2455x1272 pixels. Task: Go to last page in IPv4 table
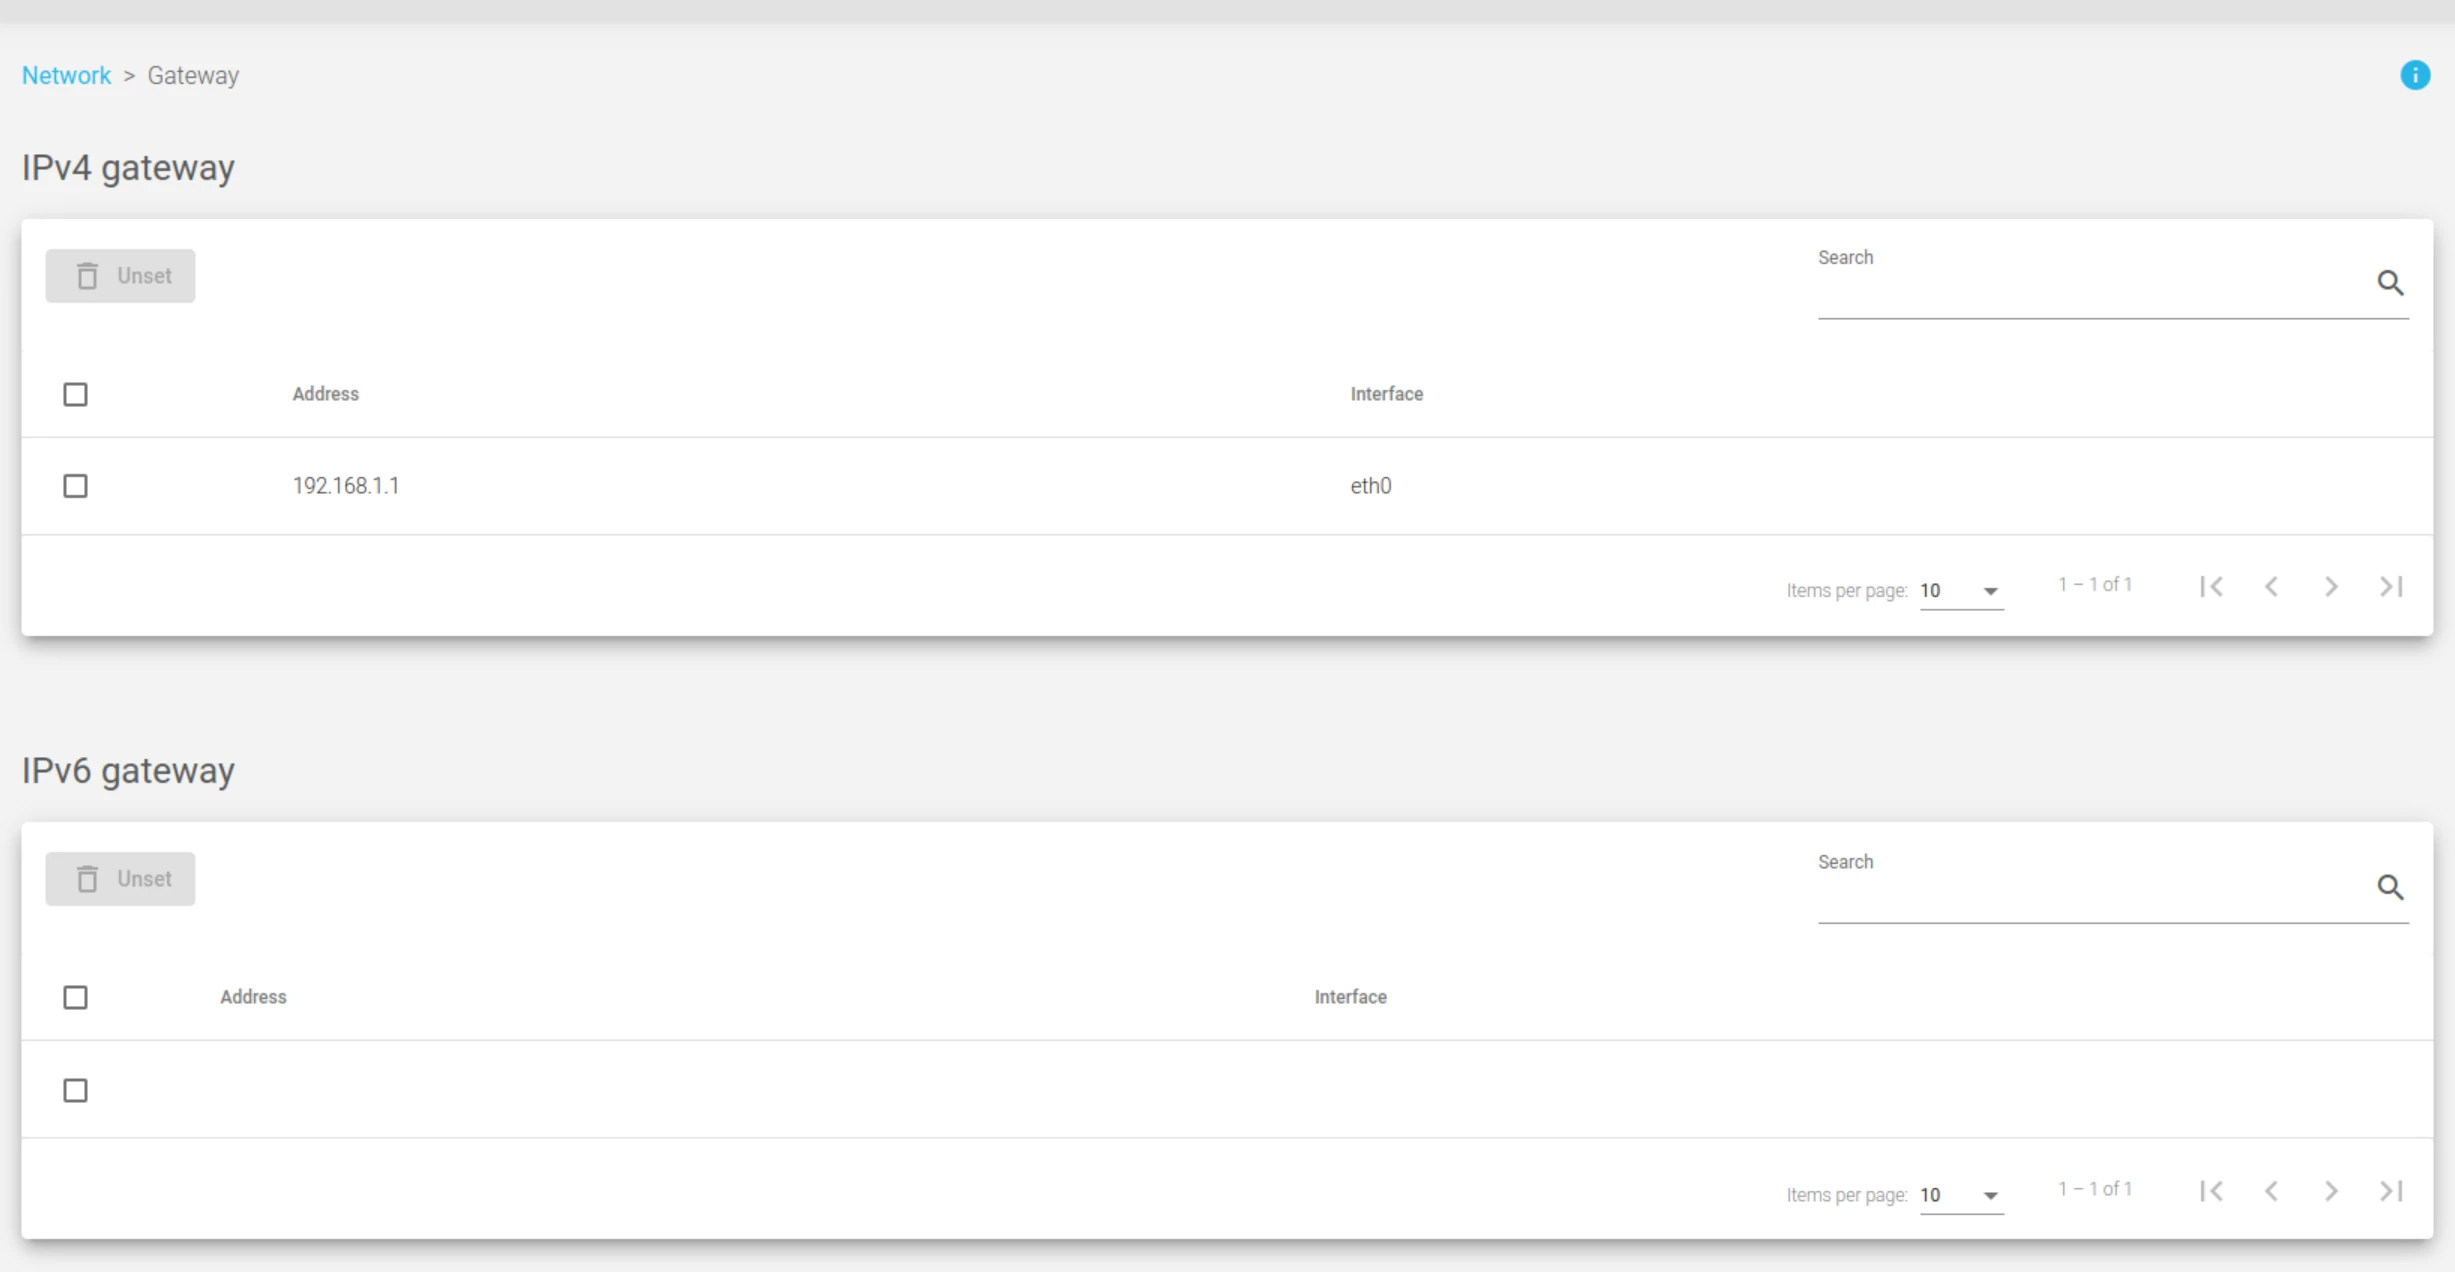[x=2391, y=587]
